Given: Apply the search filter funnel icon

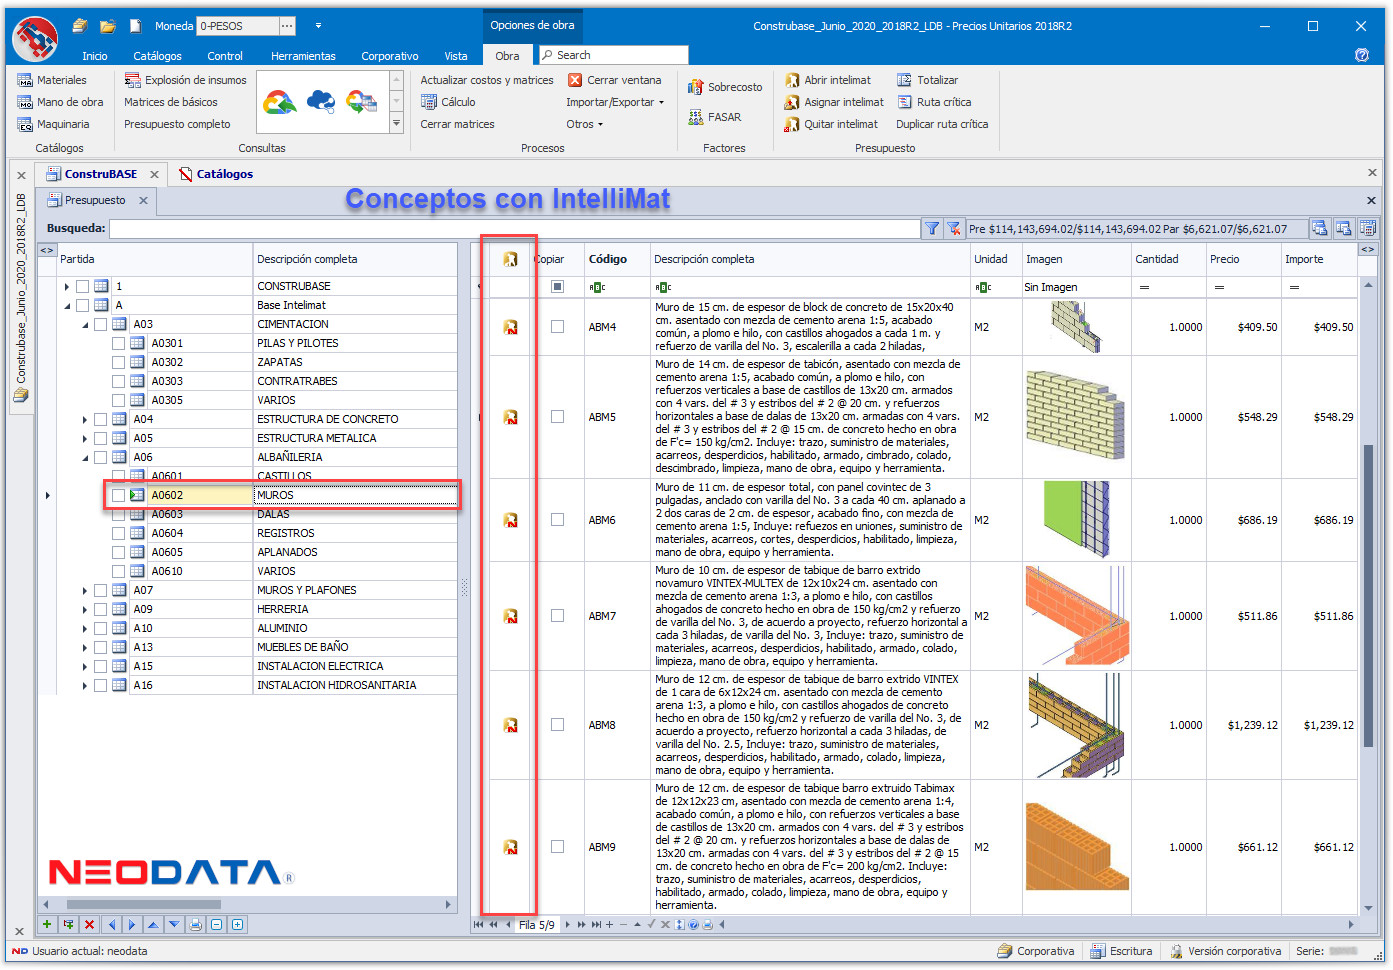Looking at the screenshot, I should tap(932, 228).
